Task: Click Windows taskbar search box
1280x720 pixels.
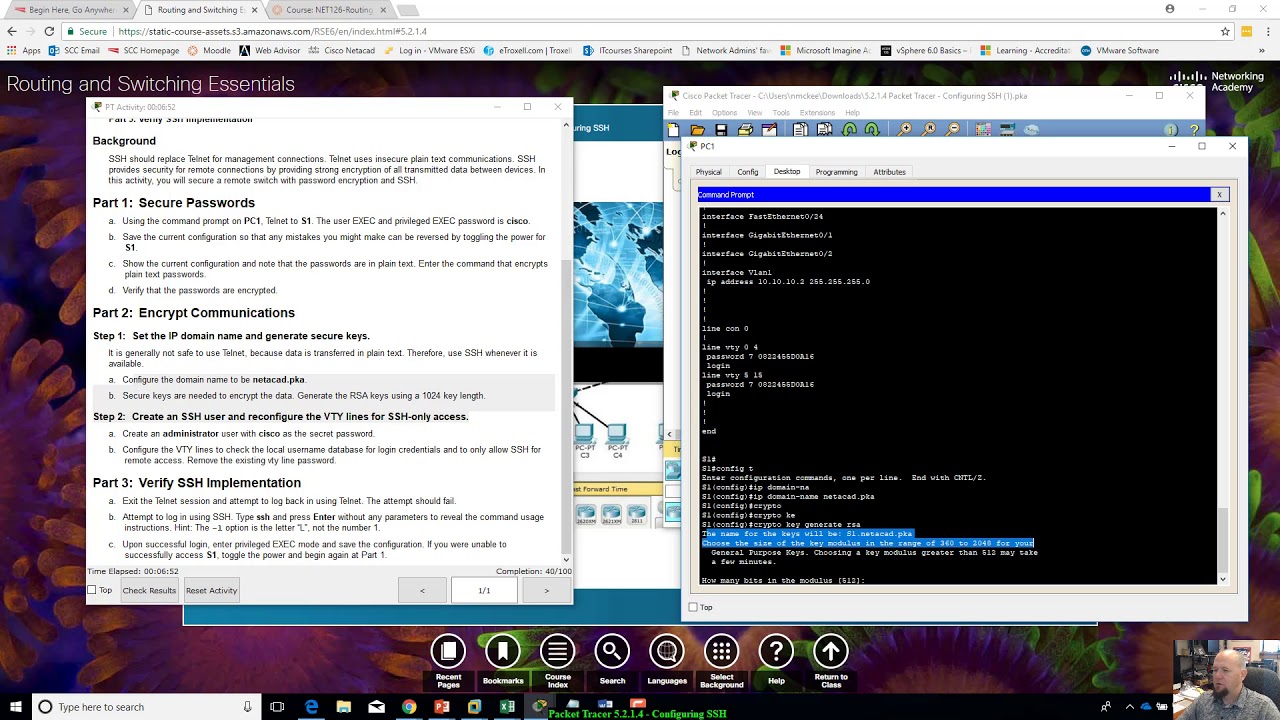Action: click(x=145, y=707)
